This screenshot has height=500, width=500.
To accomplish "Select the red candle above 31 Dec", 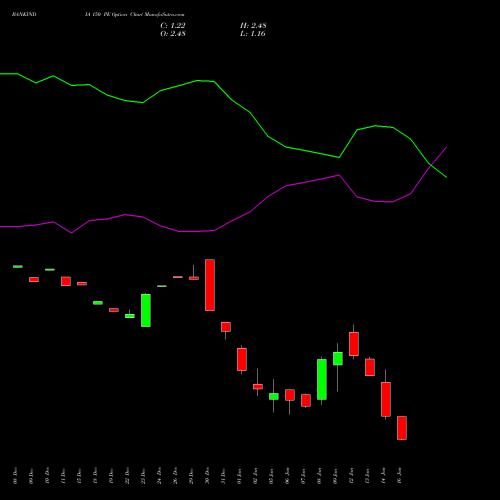I will (x=226, y=327).
